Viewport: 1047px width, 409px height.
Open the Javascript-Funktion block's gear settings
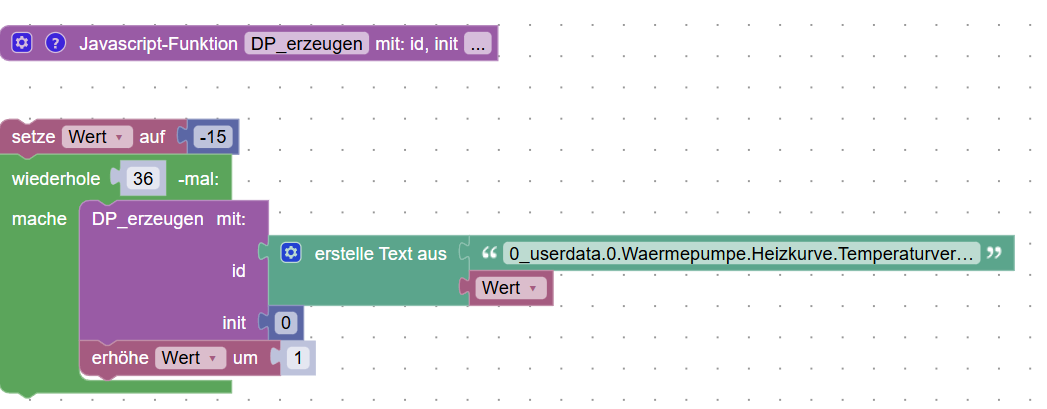(x=23, y=44)
